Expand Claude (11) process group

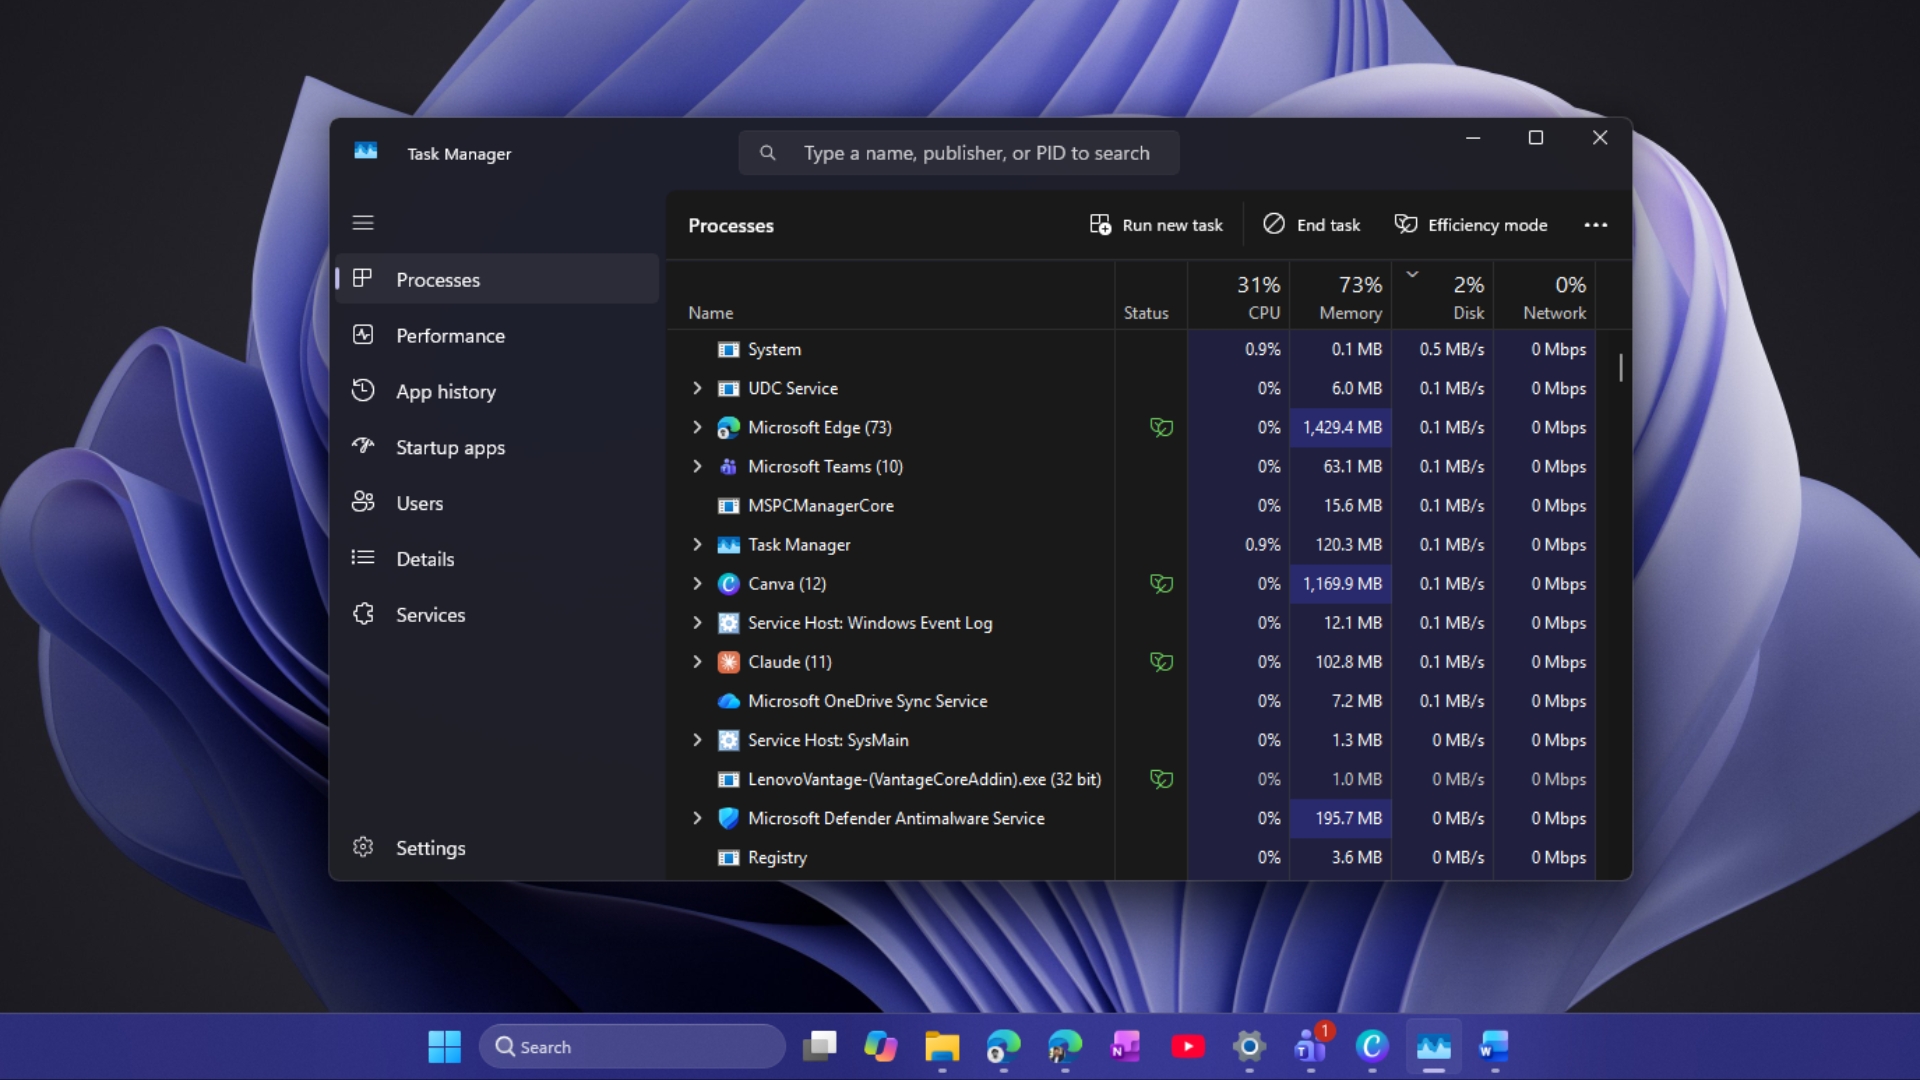click(x=697, y=661)
